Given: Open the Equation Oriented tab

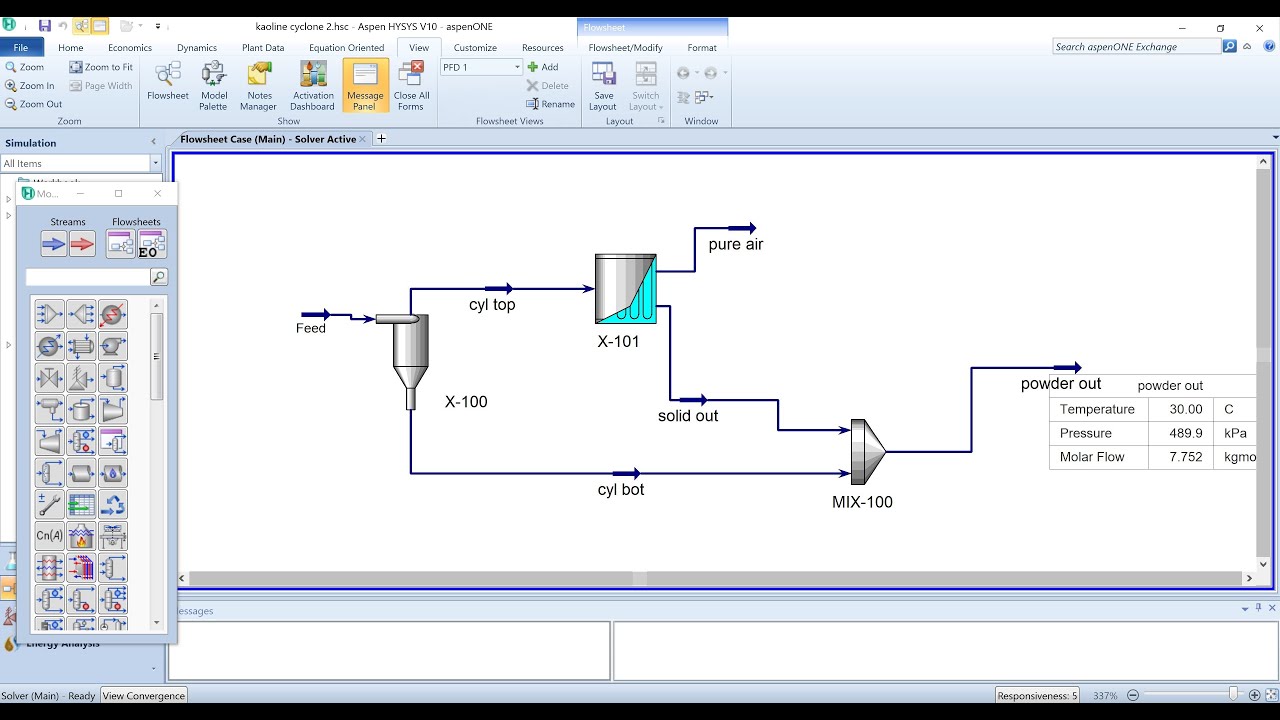Looking at the screenshot, I should [x=346, y=47].
